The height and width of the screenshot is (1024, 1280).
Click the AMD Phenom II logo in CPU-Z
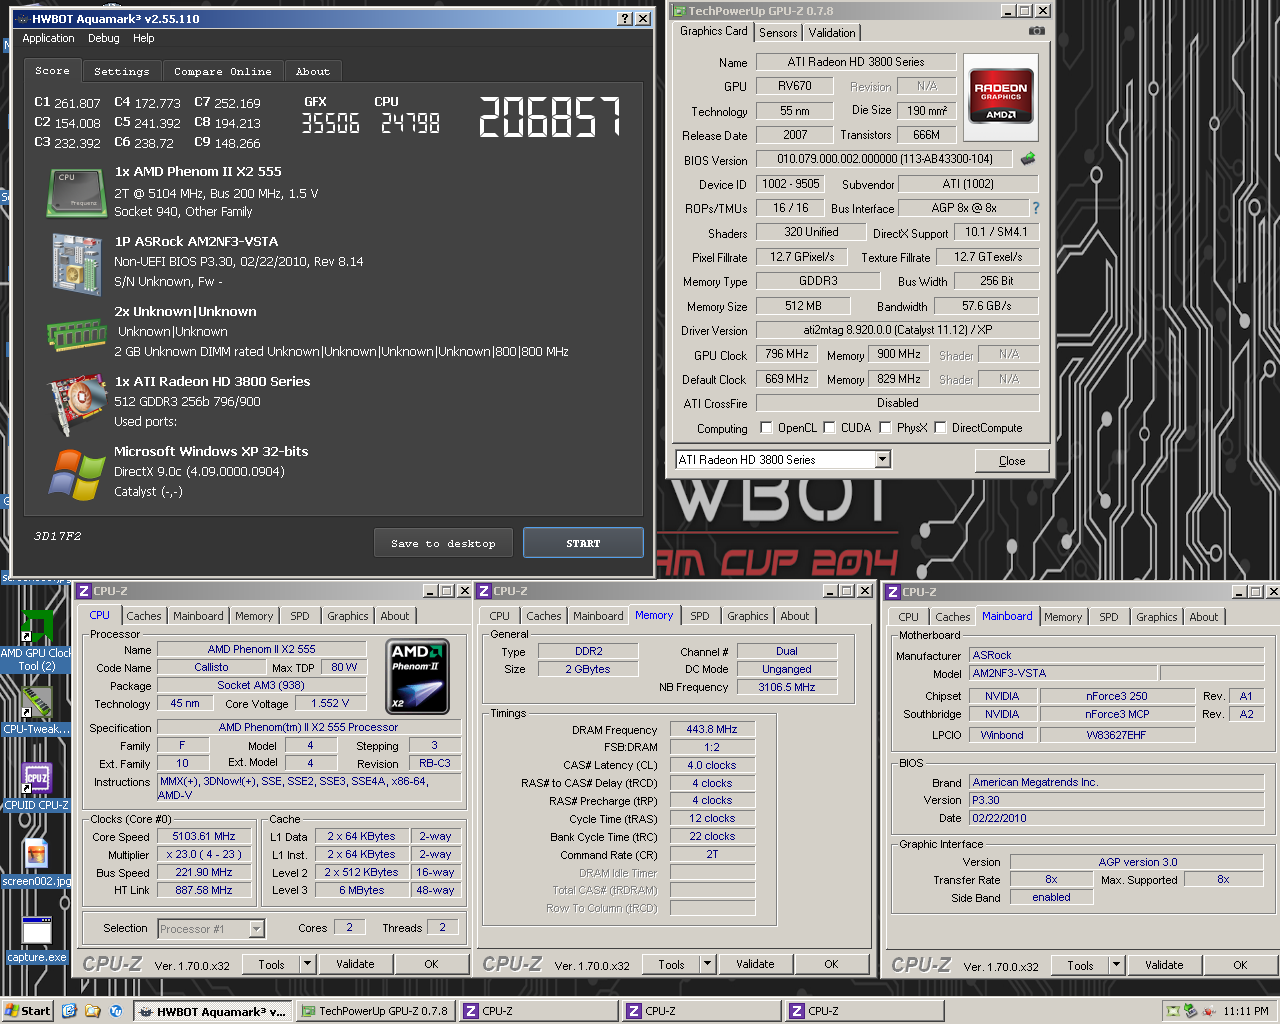point(417,677)
